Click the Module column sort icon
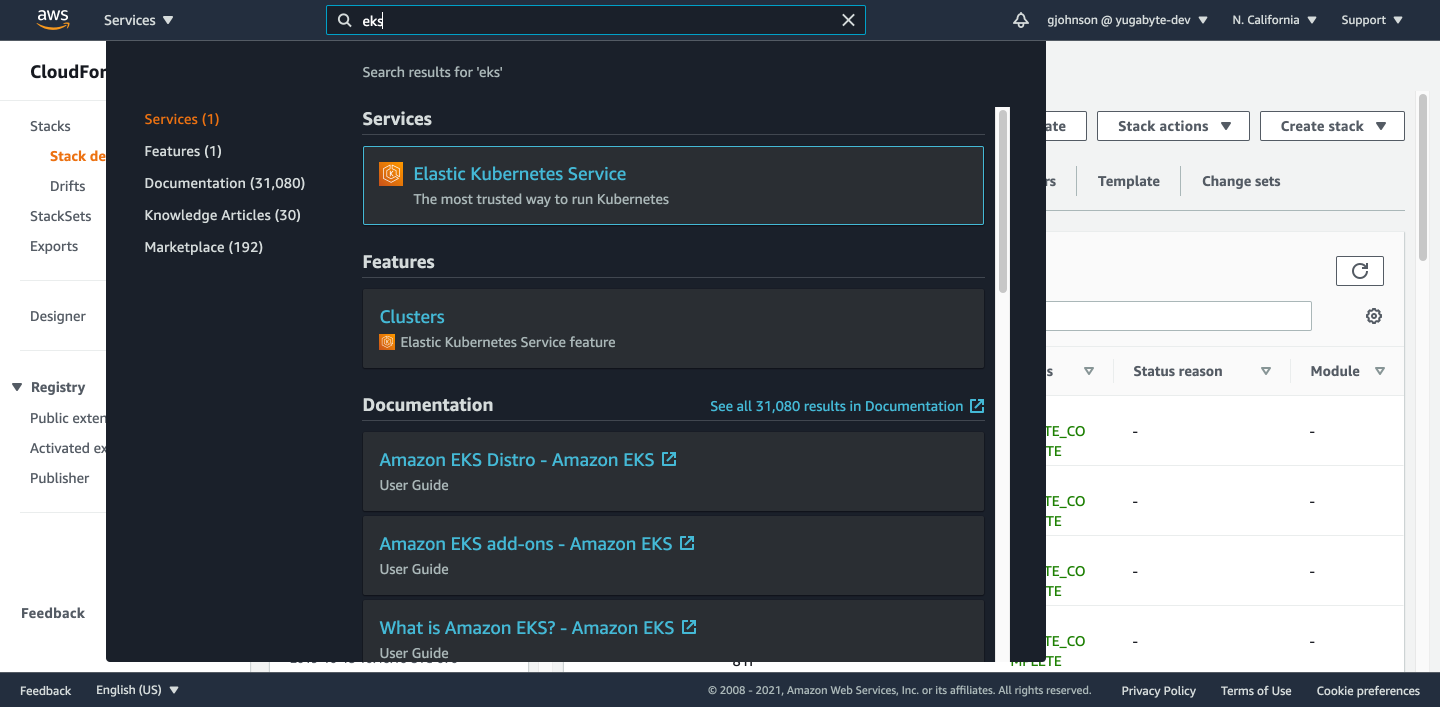Viewport: 1440px width, 707px height. coord(1379,371)
